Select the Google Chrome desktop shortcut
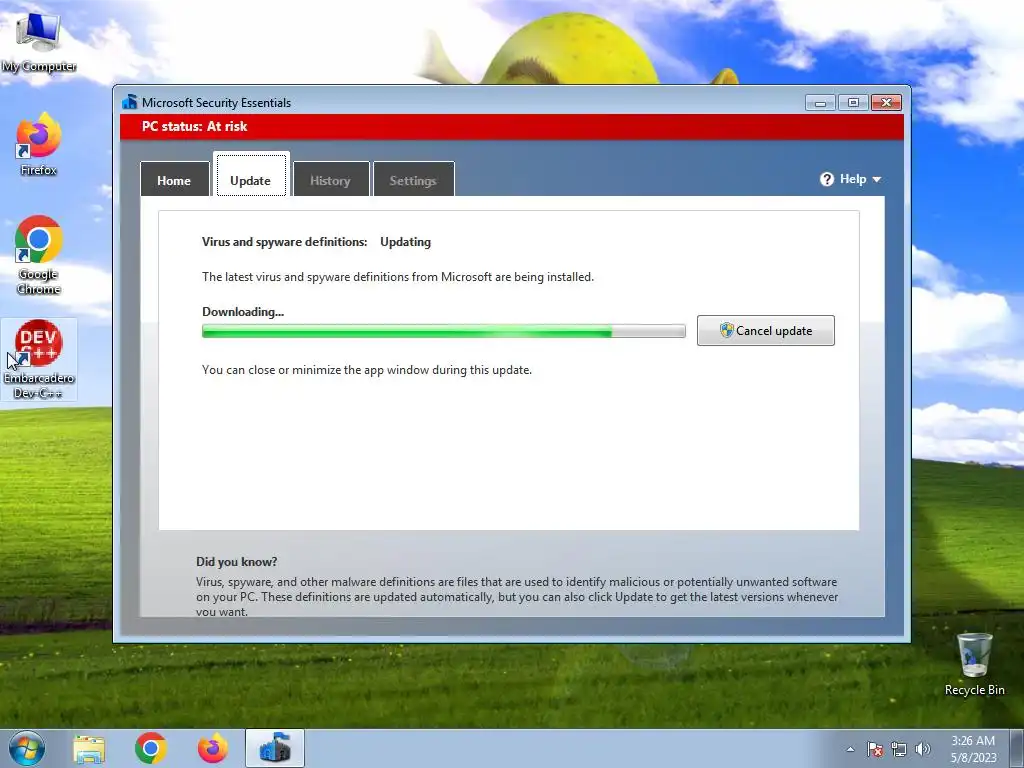This screenshot has width=1024, height=768. point(38,255)
